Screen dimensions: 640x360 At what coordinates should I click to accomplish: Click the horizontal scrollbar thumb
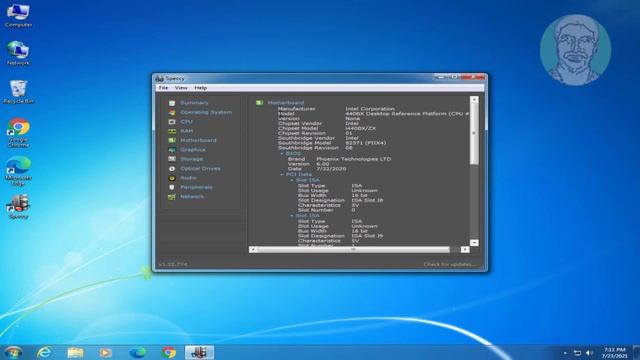point(353,249)
